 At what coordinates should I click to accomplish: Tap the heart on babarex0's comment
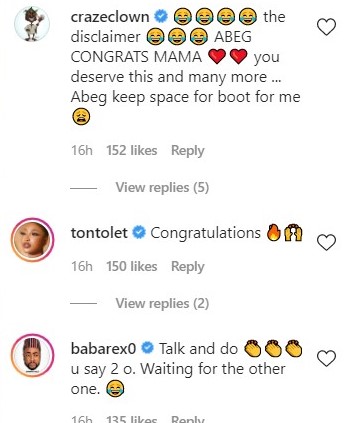point(326,358)
